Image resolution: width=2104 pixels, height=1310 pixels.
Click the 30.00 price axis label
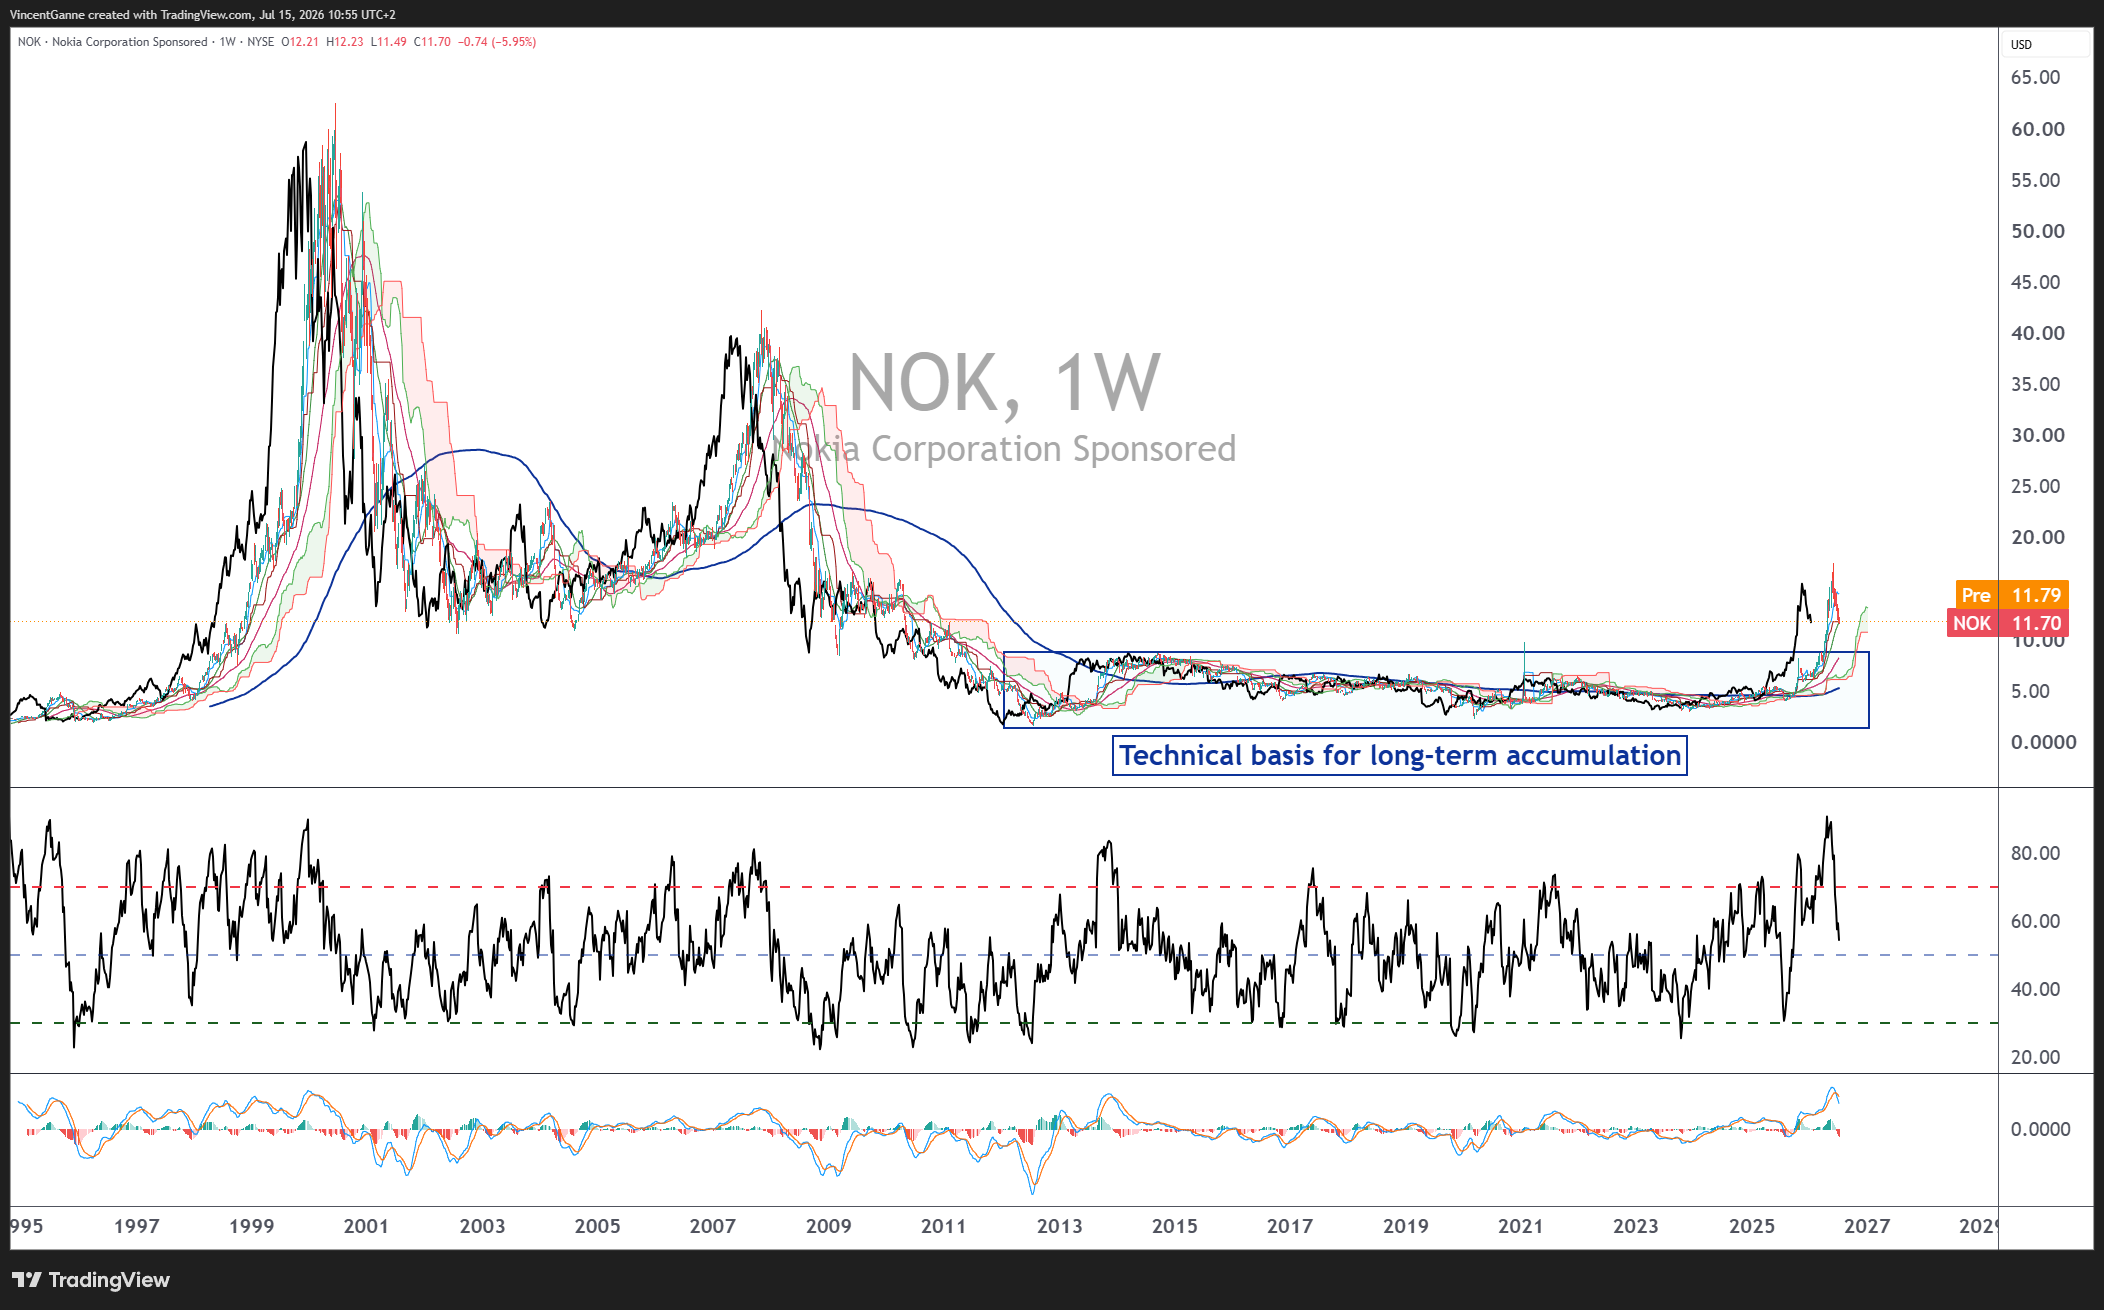(2038, 435)
